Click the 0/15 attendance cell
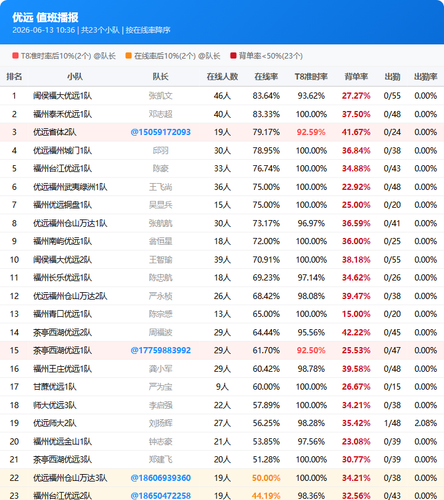 (x=392, y=387)
